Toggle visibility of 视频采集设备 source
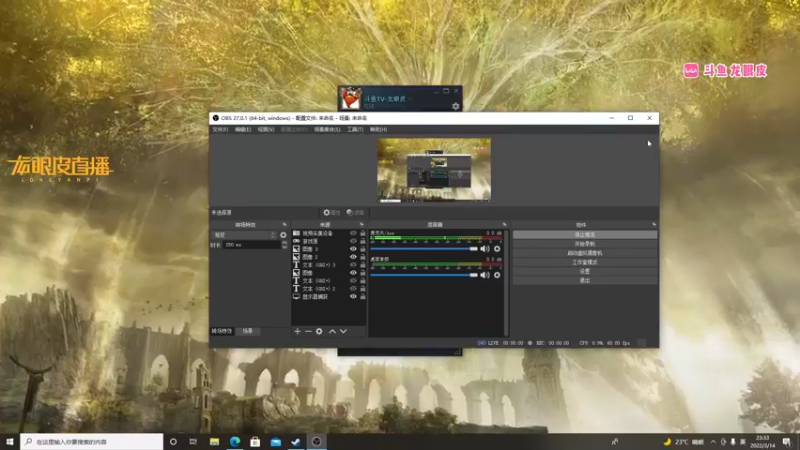 point(353,233)
